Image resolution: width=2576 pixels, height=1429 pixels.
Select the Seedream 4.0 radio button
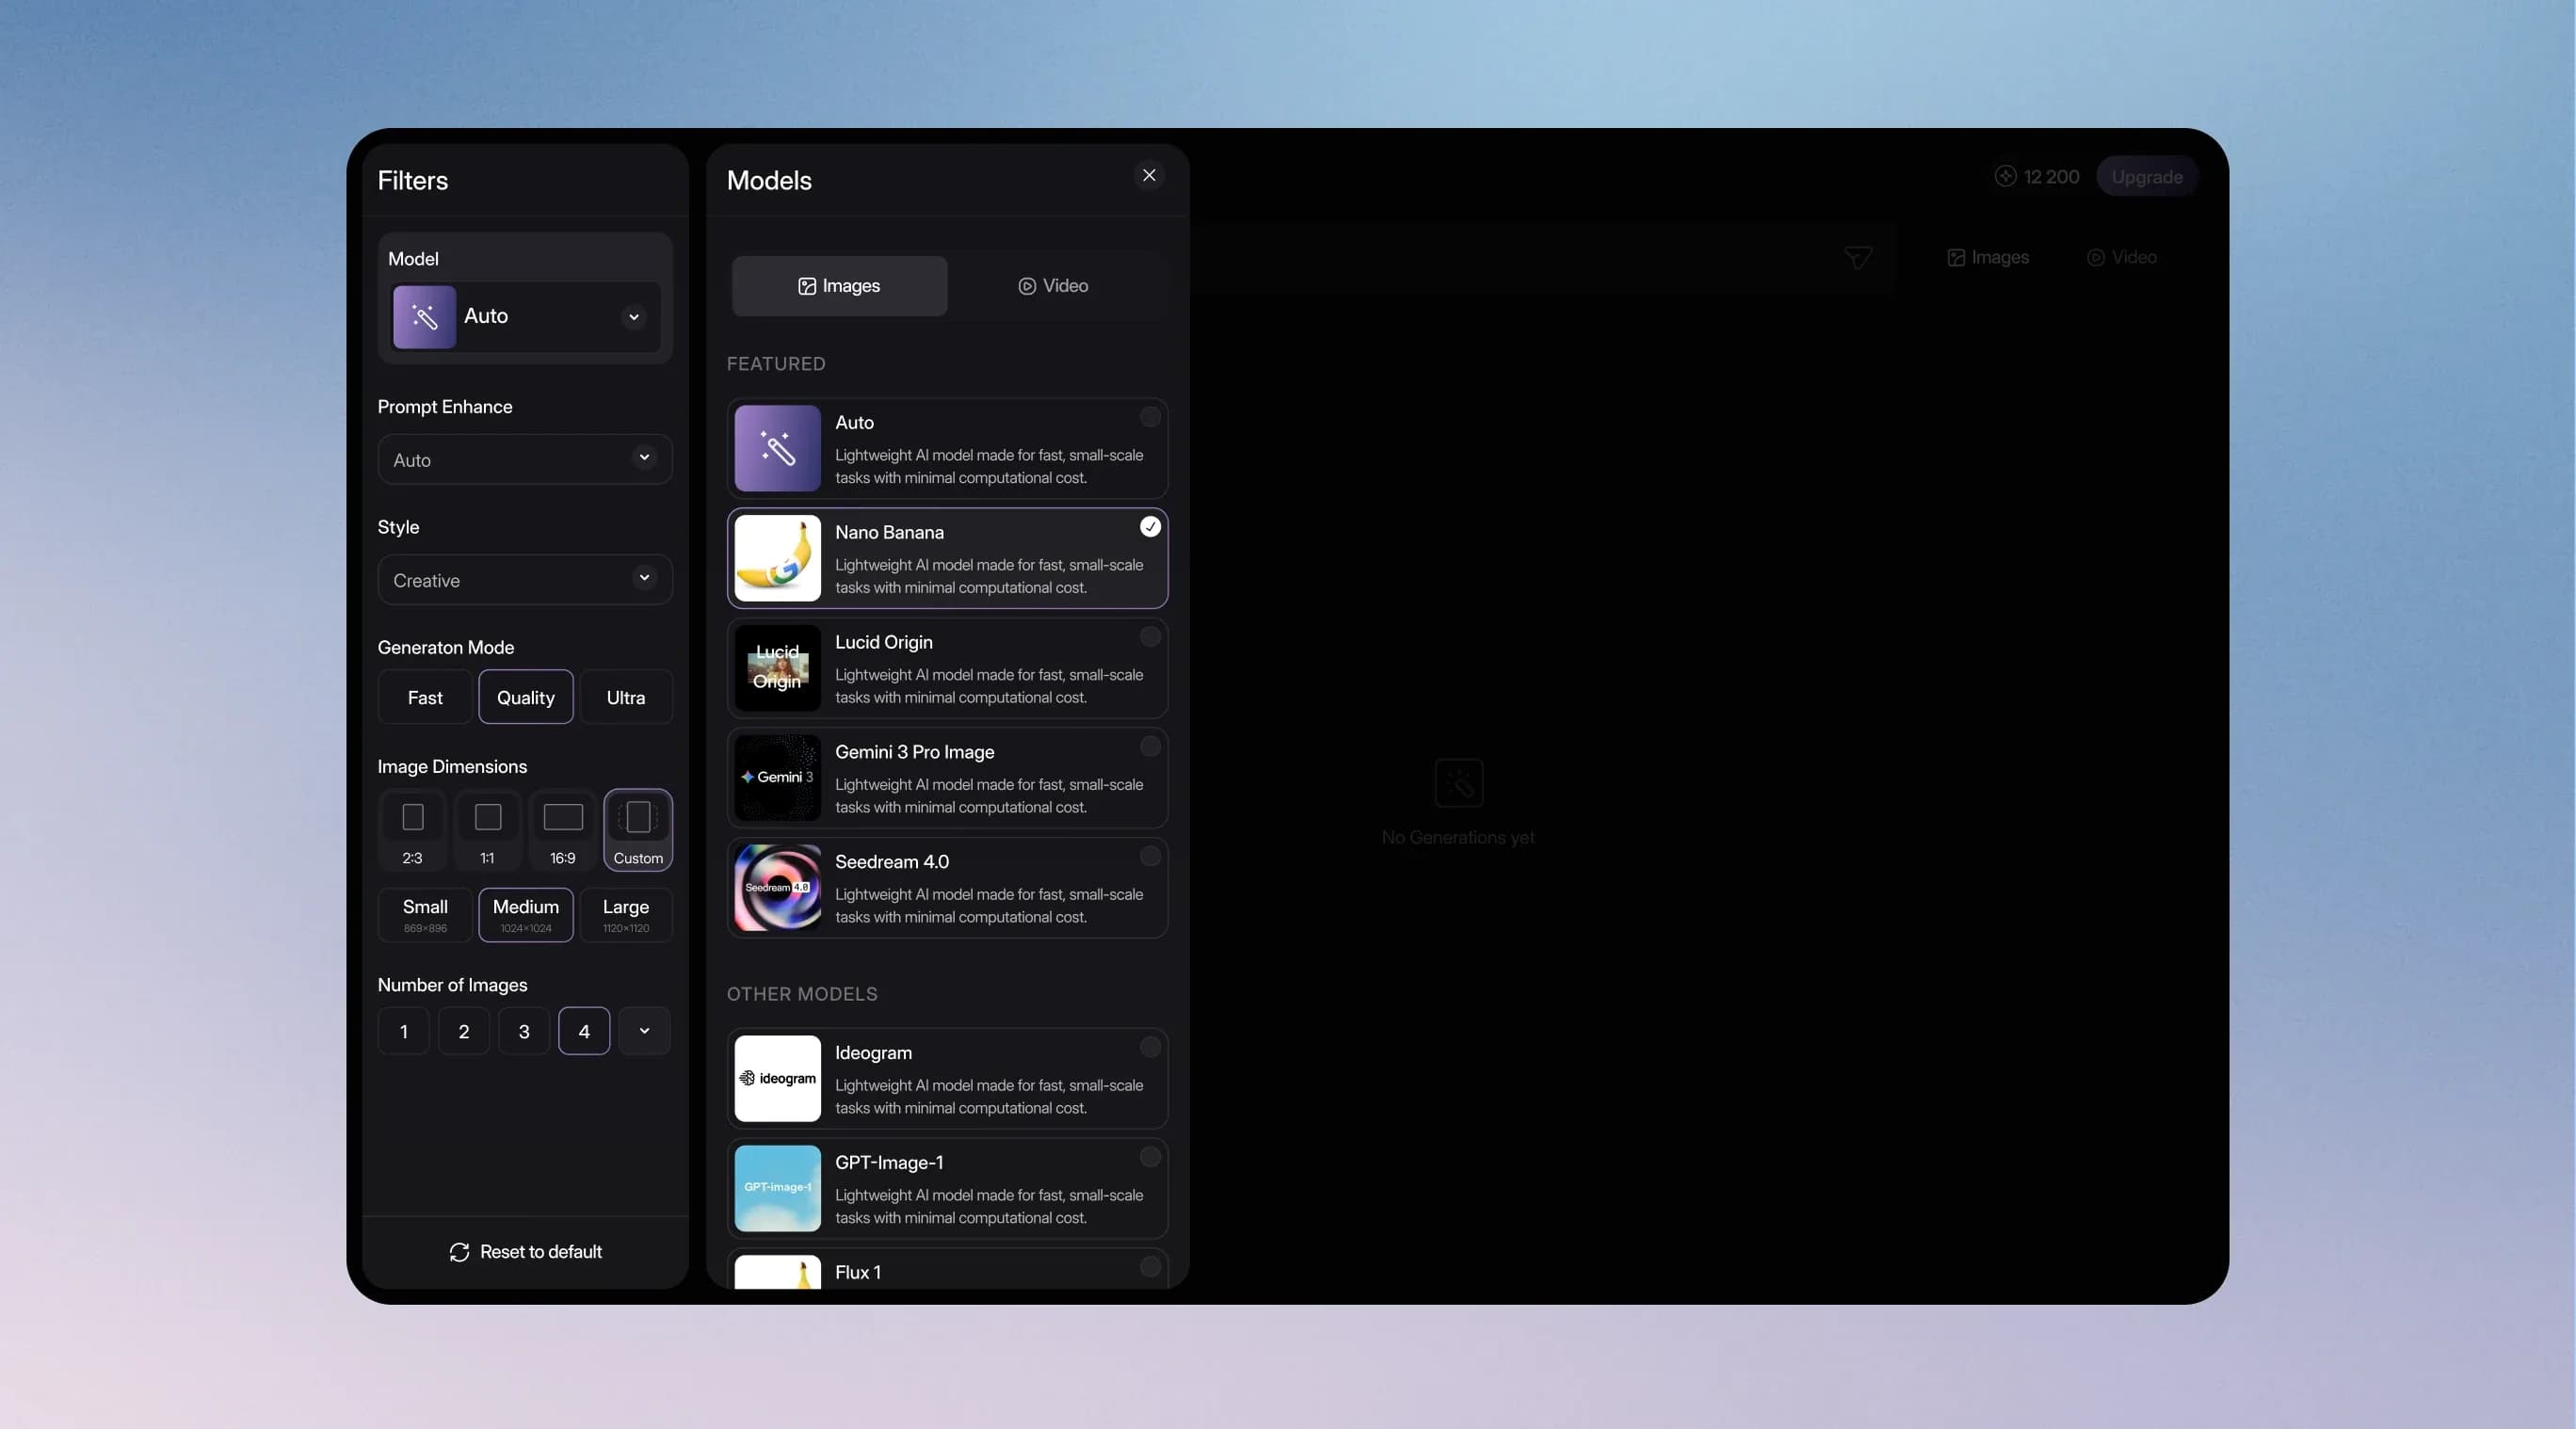point(1150,856)
